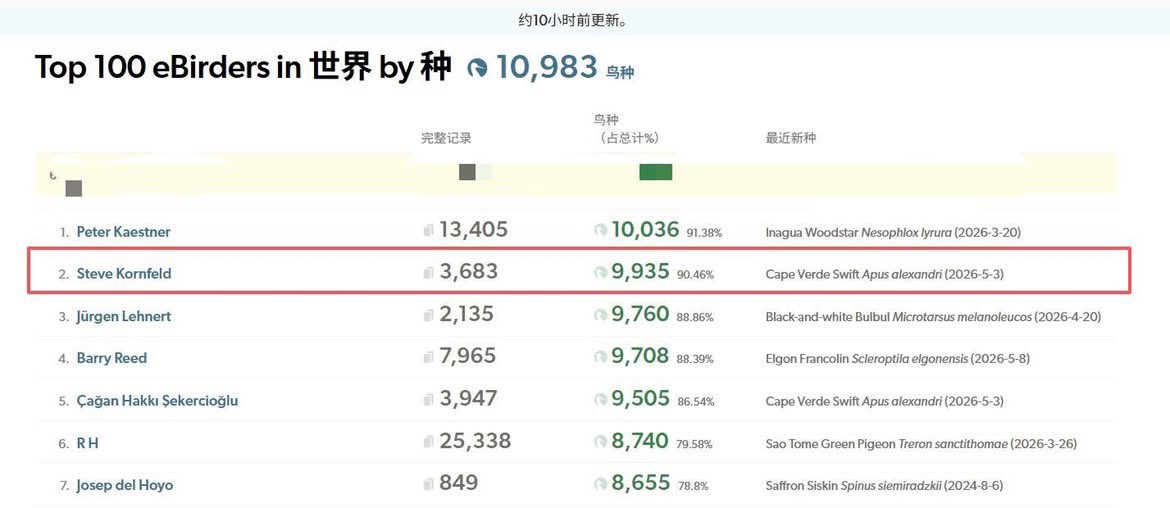This screenshot has width=1170, height=508.
Task: Click the species icon beside 9,760
Action: click(601, 316)
